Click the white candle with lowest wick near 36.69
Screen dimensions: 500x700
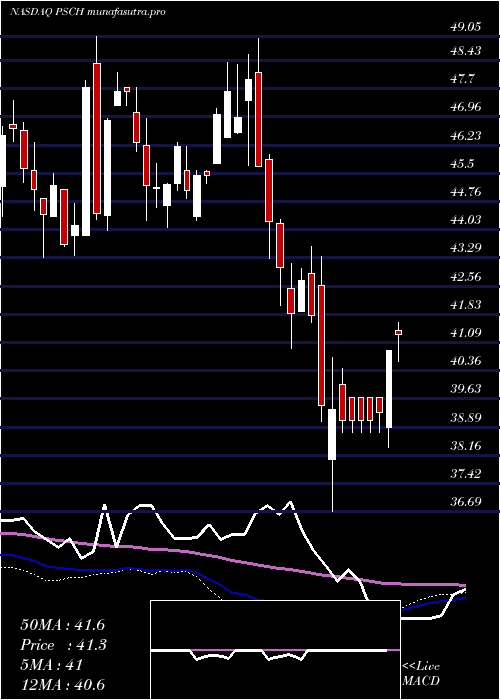332,434
